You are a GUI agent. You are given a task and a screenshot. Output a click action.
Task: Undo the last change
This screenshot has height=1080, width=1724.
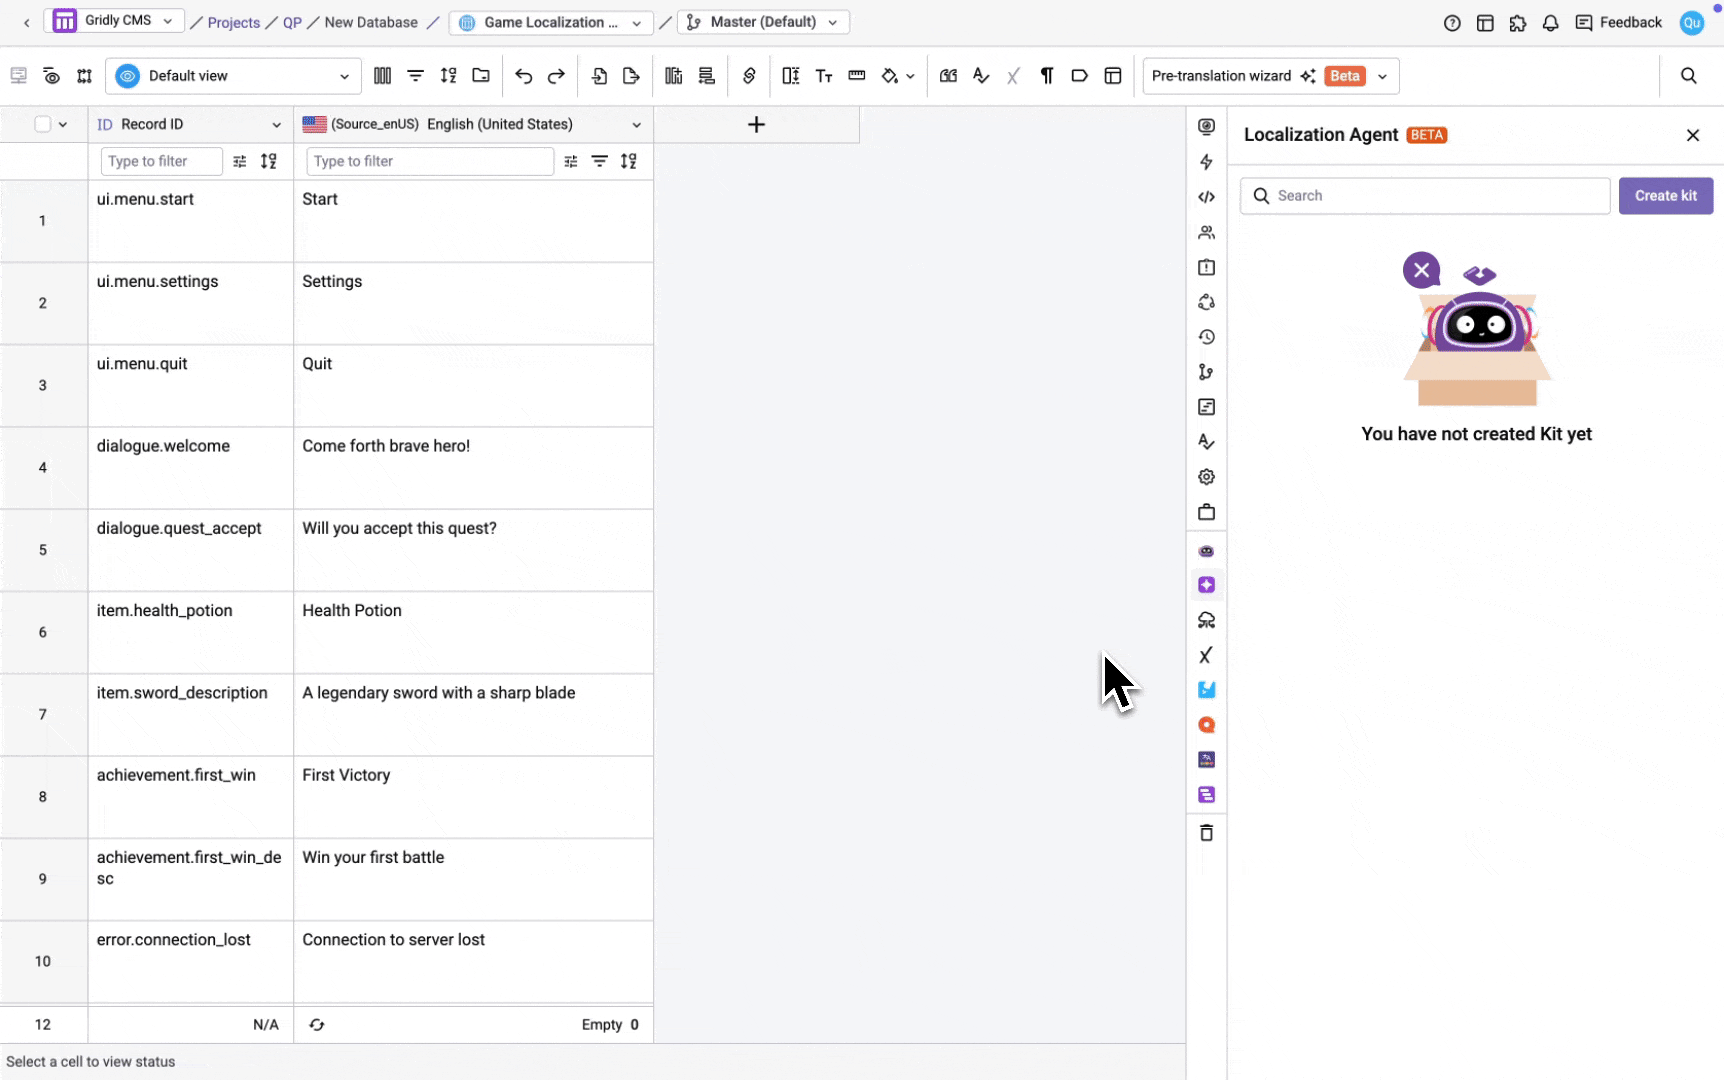coord(523,76)
